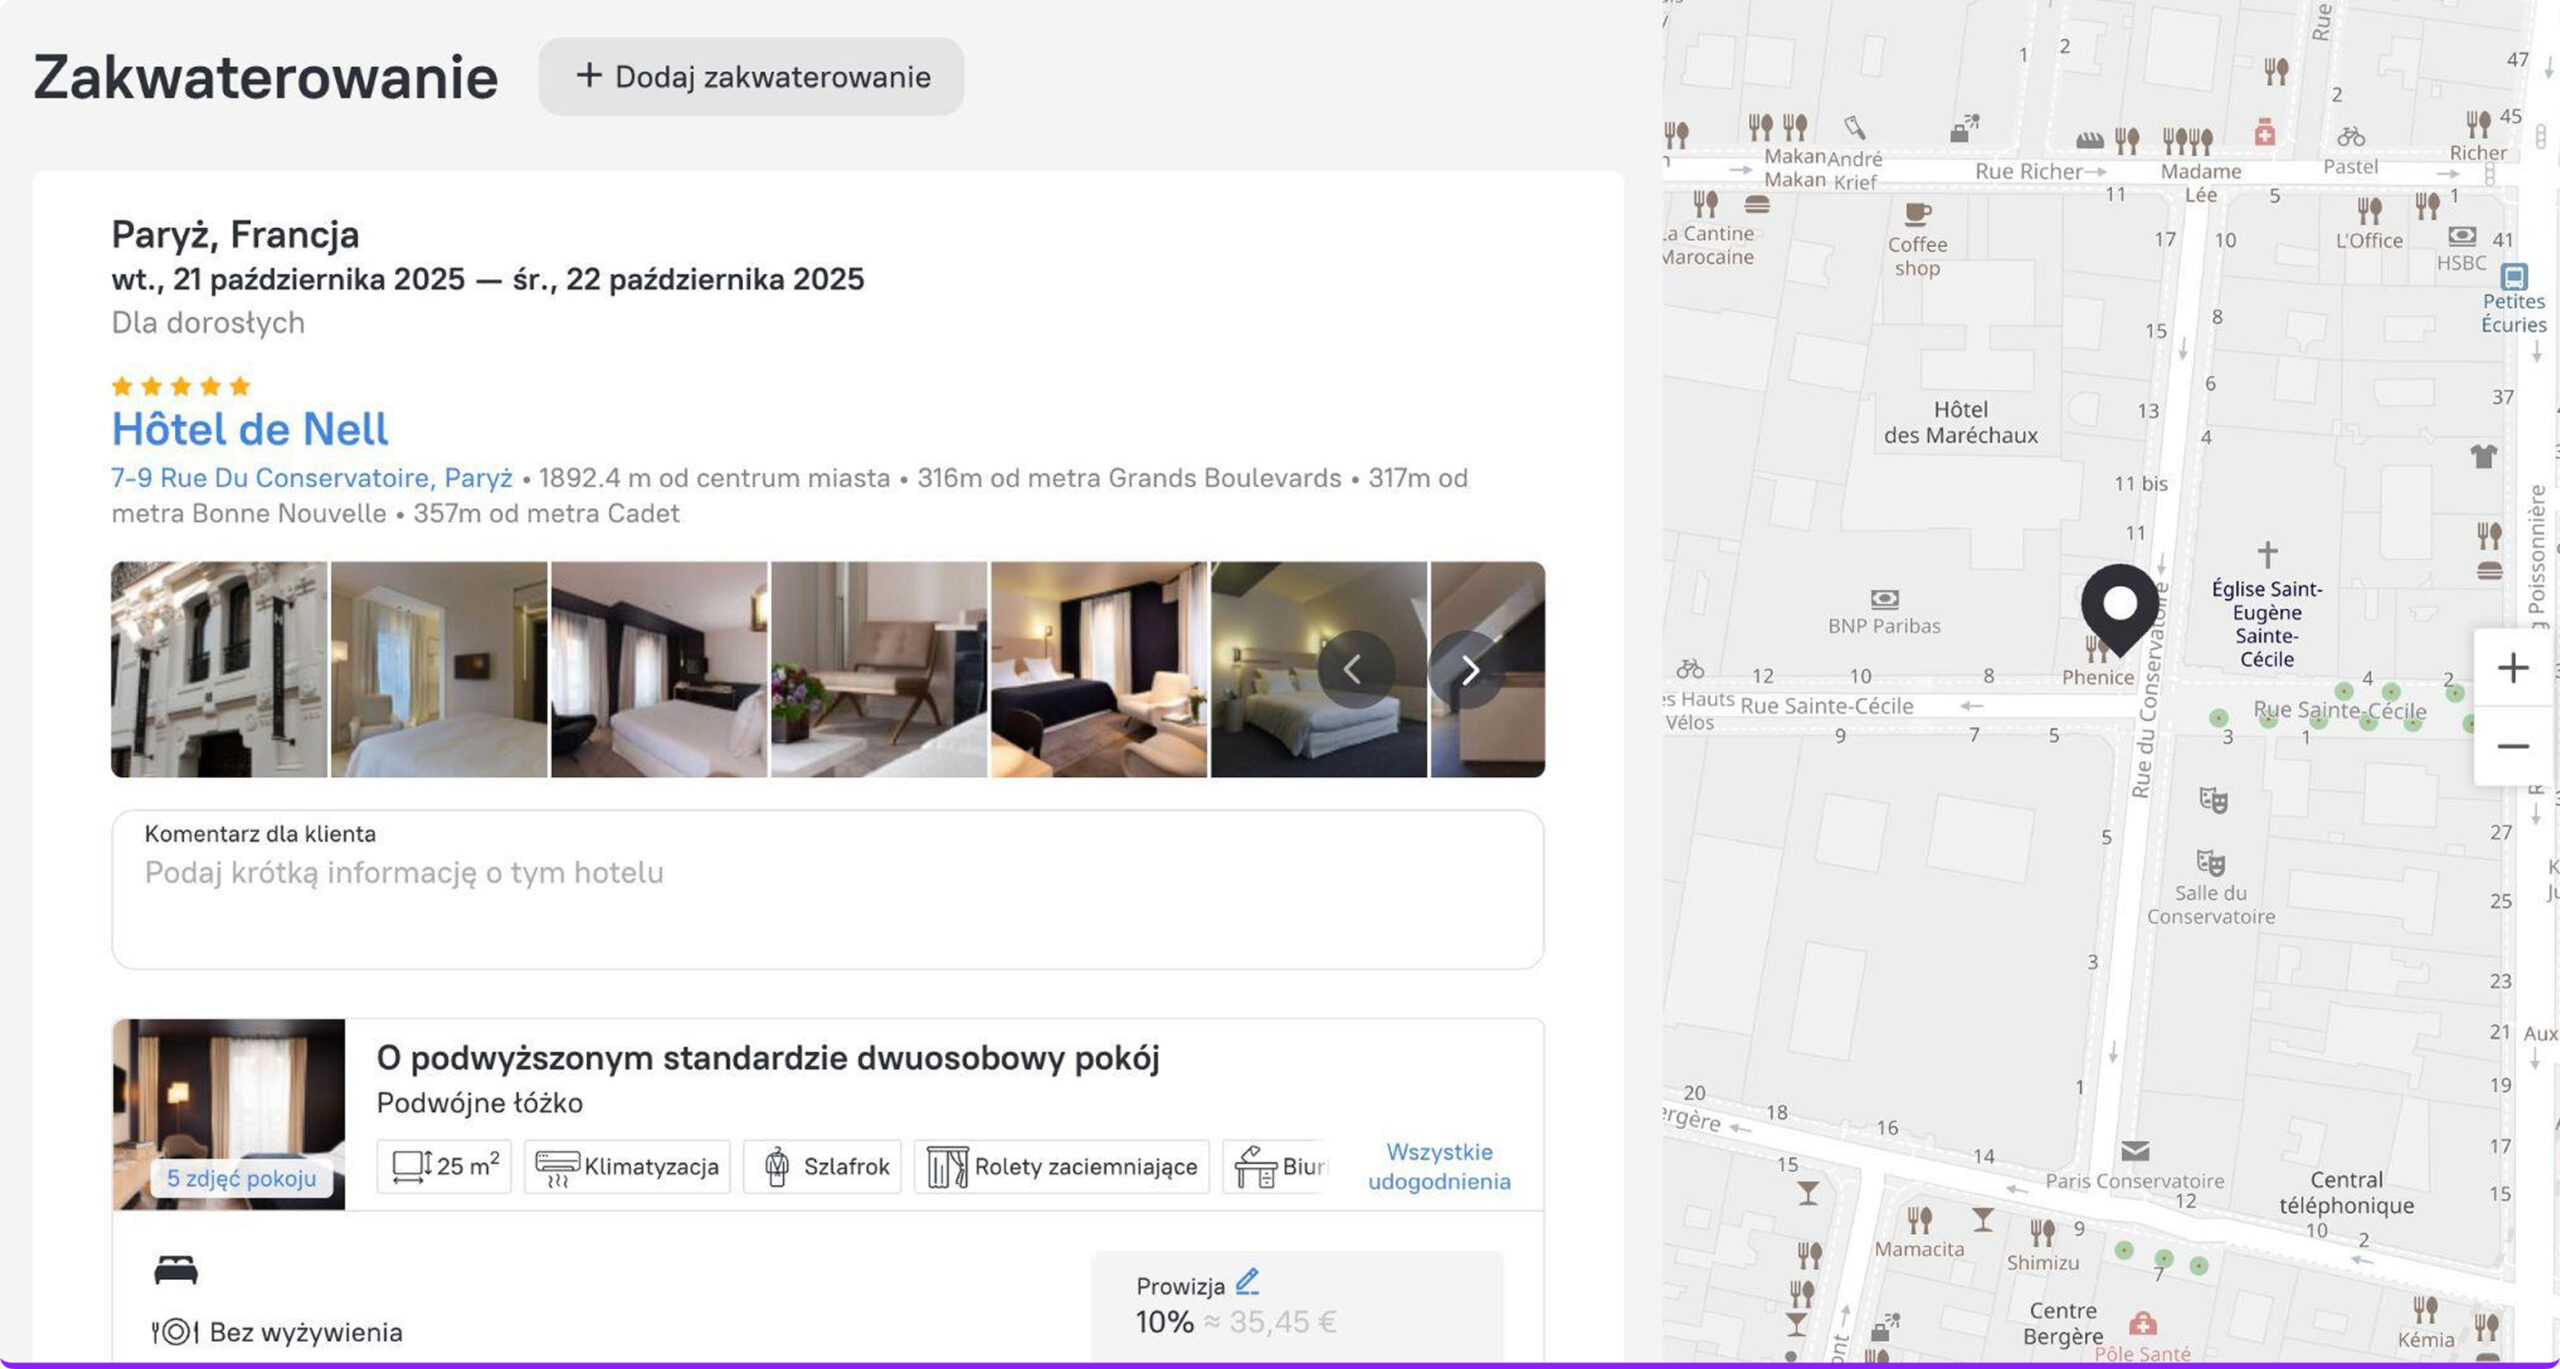Screen dimensions: 2560x1369
Task: Show next hotel photo with right arrow
Action: pyautogui.click(x=1468, y=670)
